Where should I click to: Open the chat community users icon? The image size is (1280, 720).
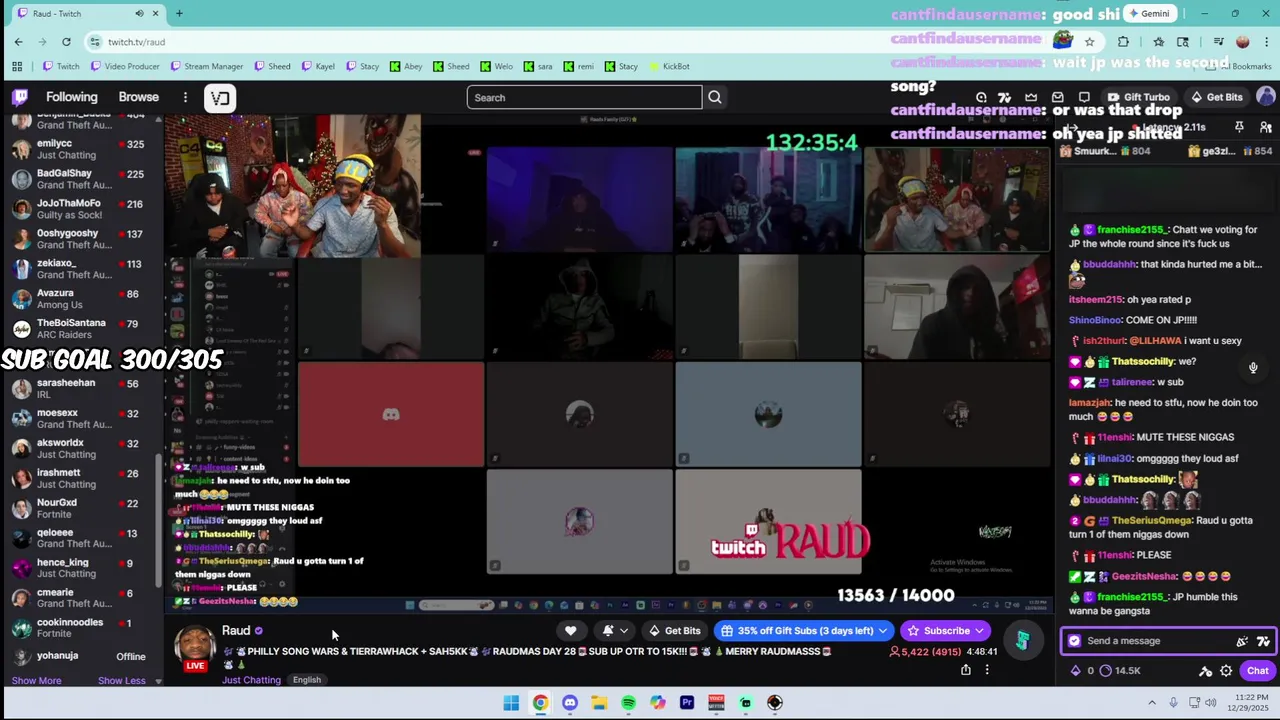(x=1265, y=127)
